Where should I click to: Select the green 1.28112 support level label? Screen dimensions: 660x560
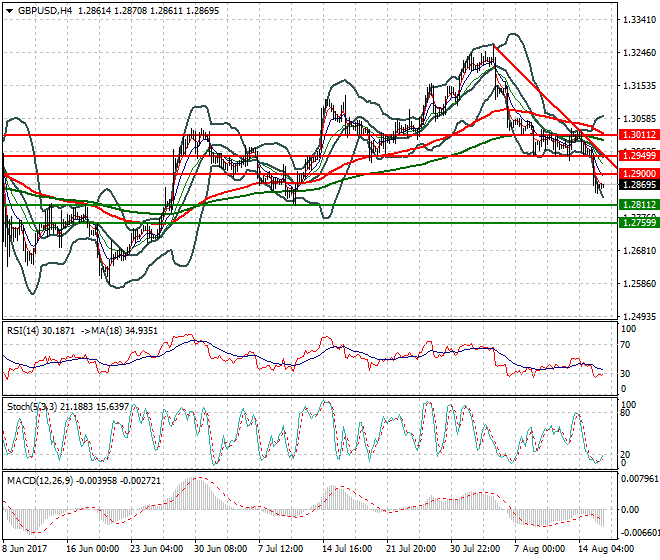[639, 205]
